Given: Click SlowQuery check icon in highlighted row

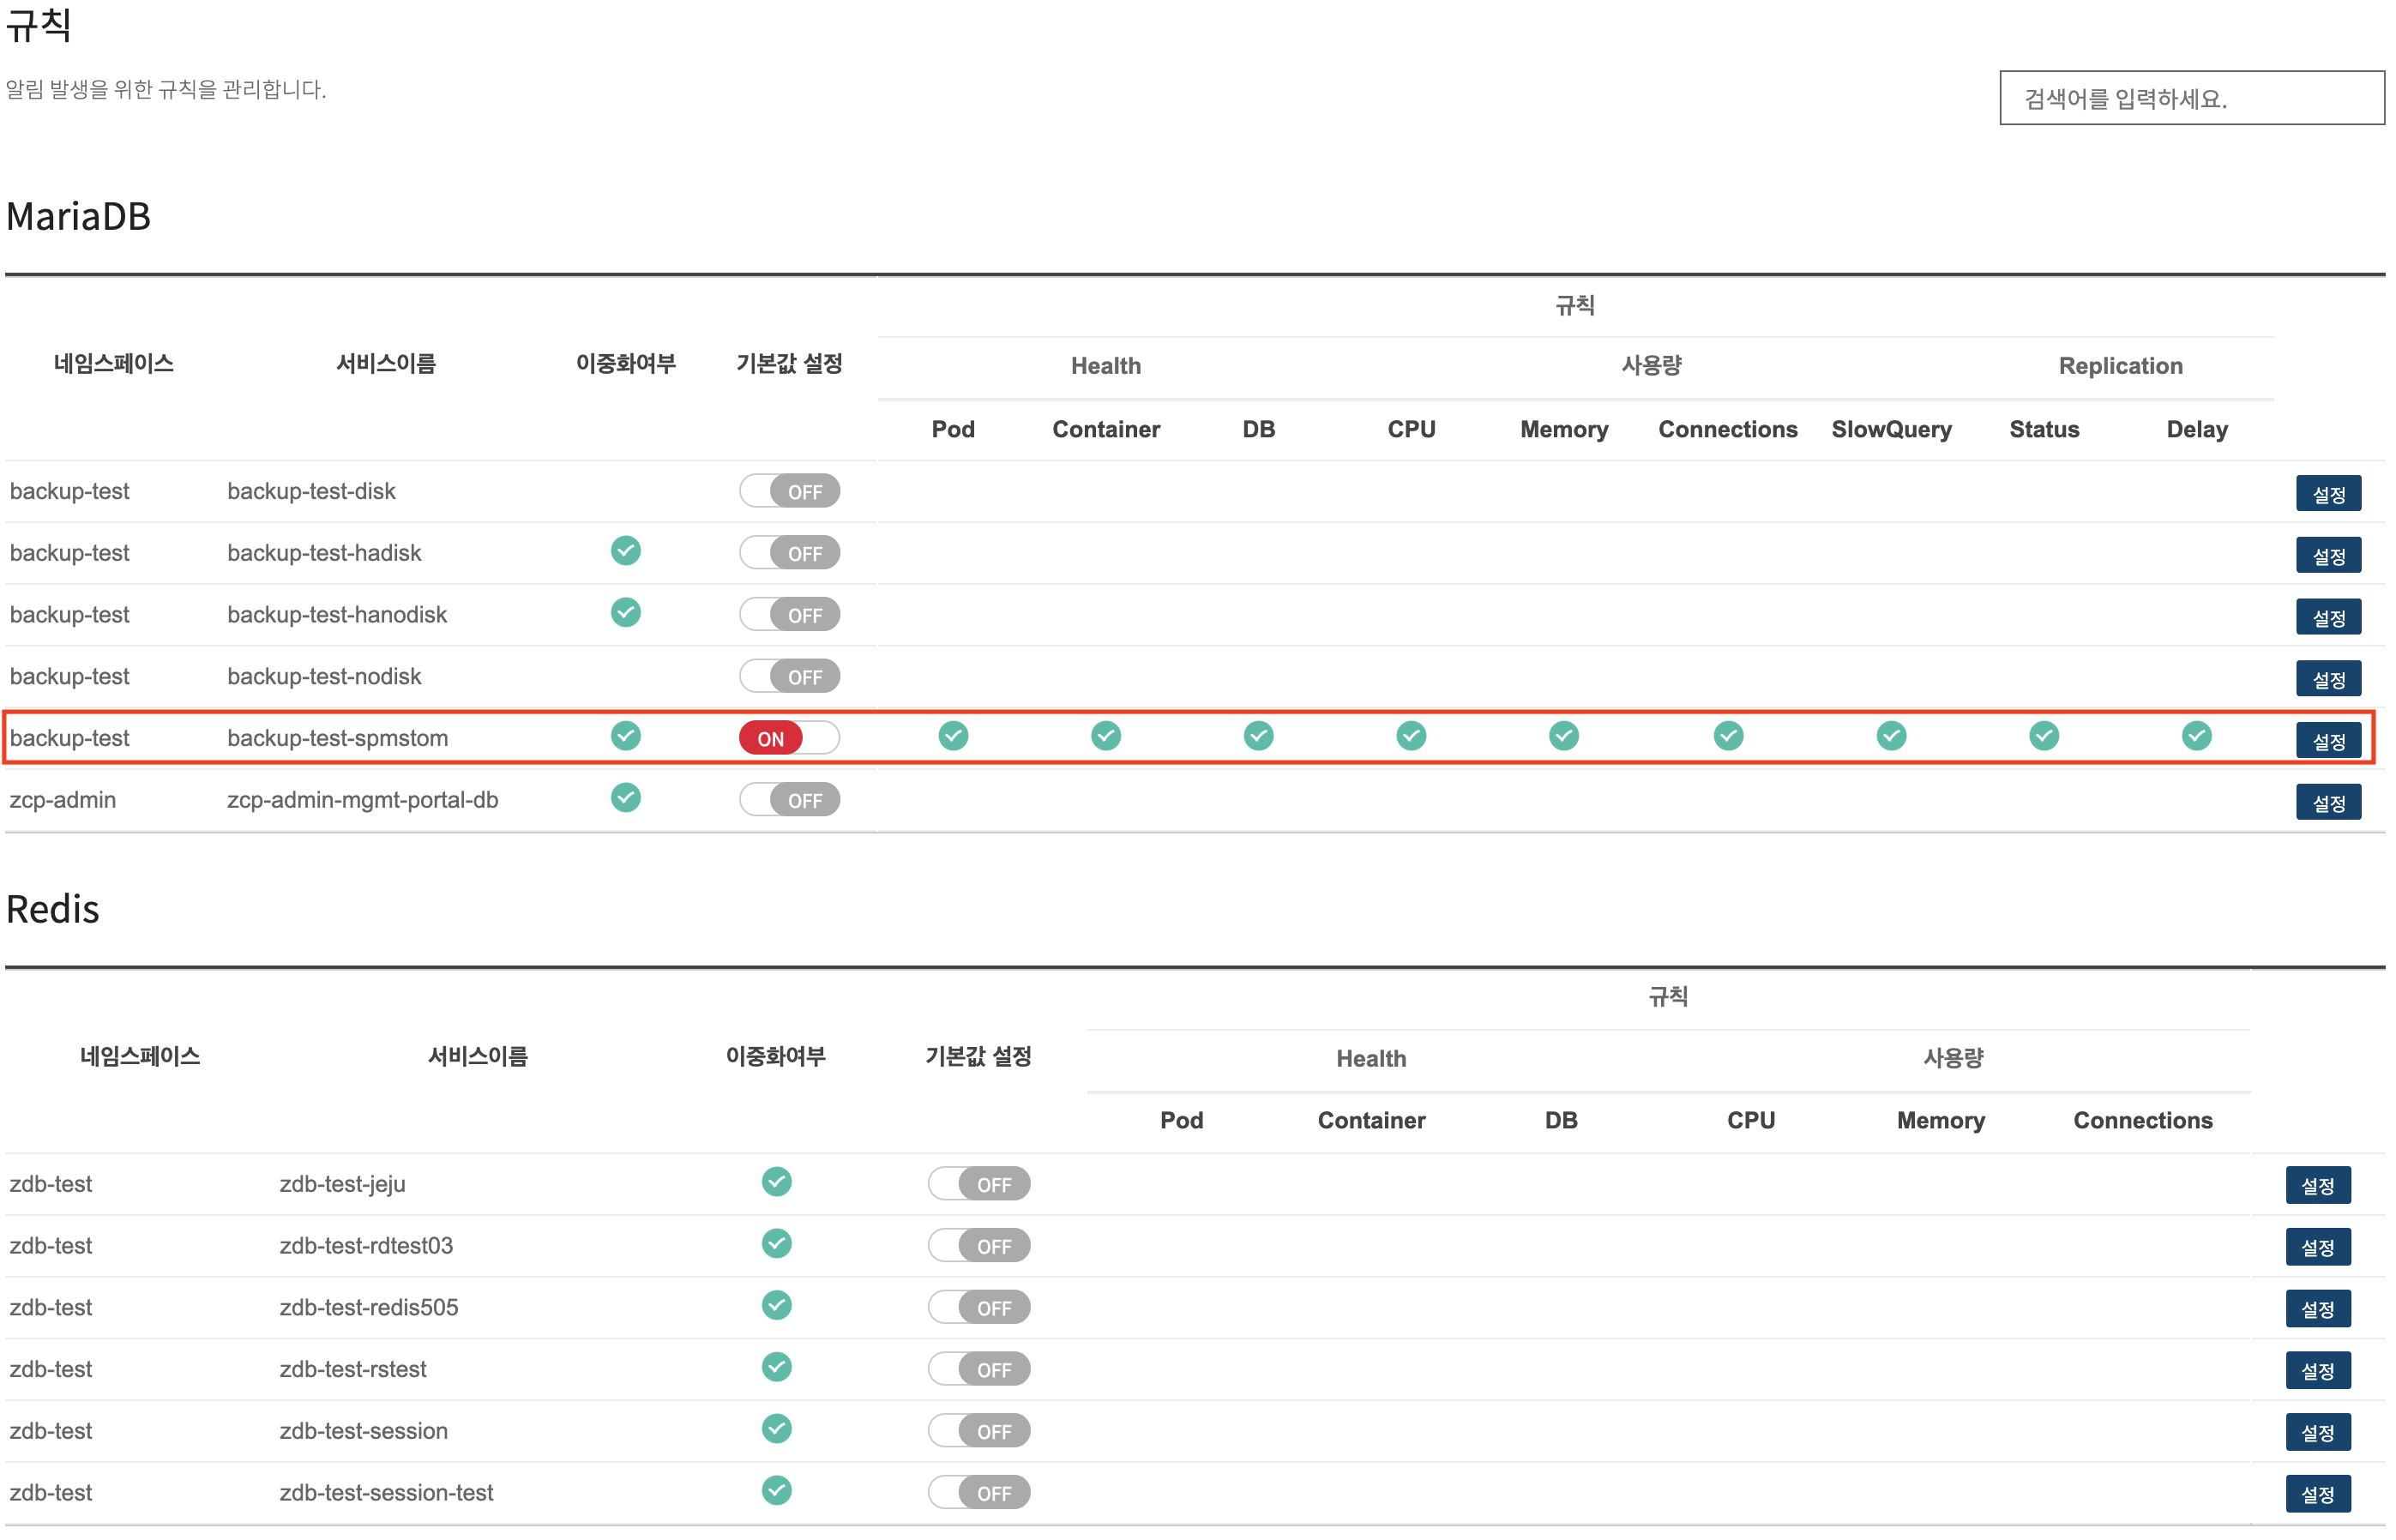Looking at the screenshot, I should tap(1890, 736).
